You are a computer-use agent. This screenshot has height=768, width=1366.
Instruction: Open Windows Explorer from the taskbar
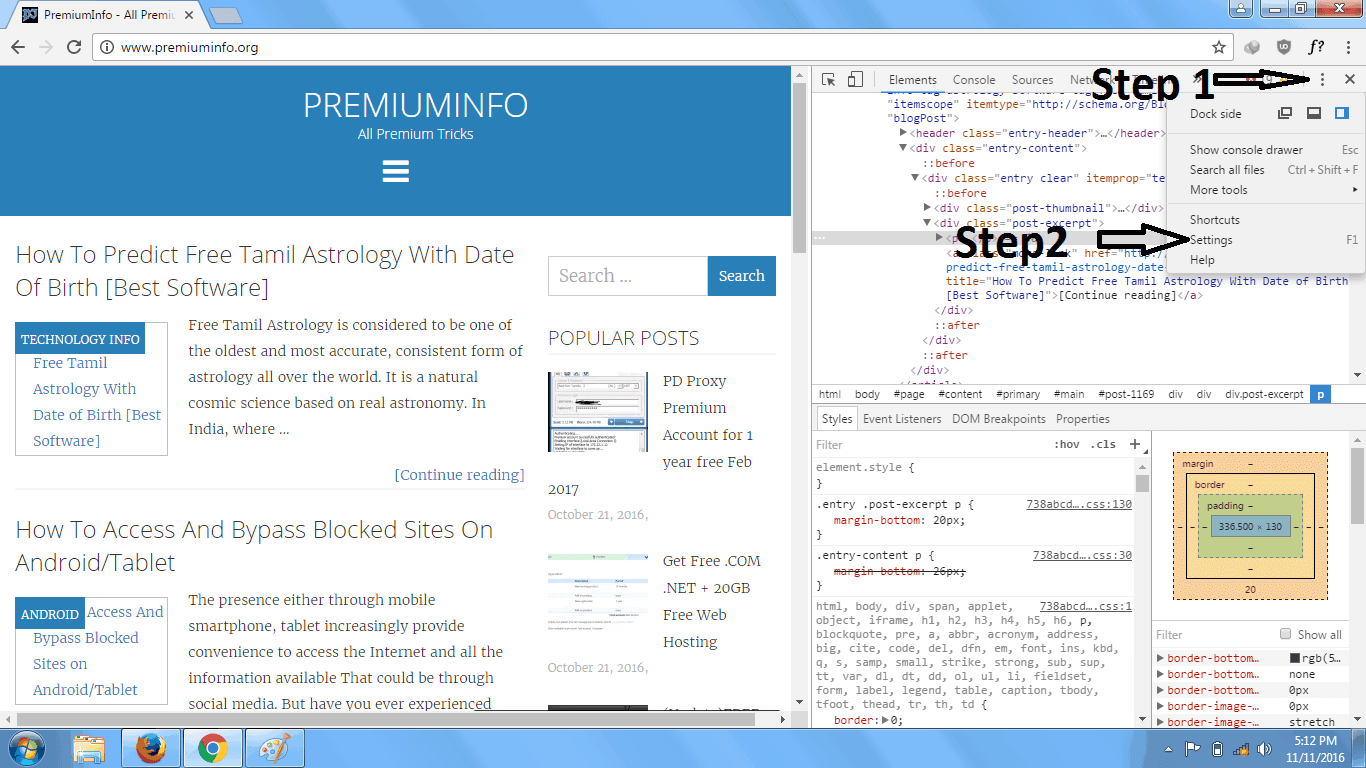point(89,747)
